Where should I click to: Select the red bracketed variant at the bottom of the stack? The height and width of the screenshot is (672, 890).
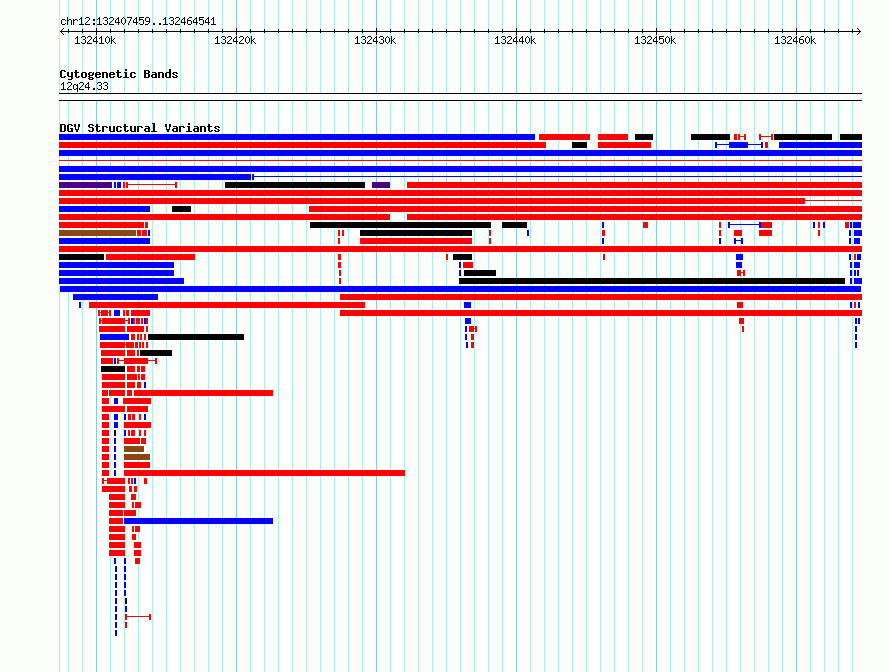click(x=138, y=616)
